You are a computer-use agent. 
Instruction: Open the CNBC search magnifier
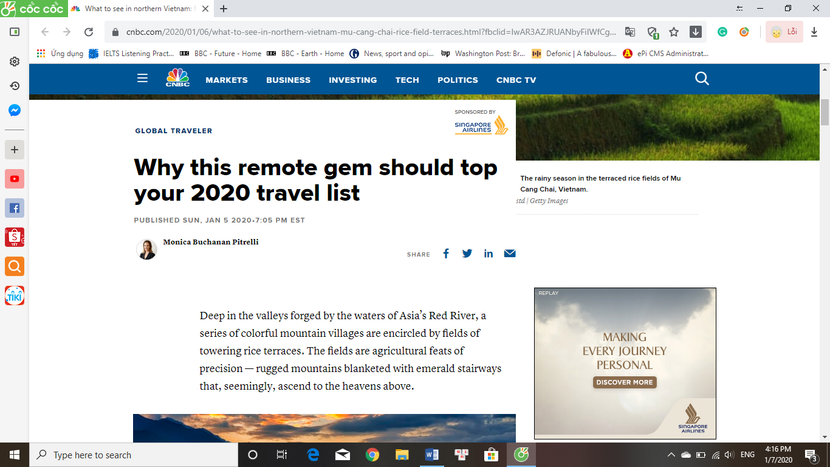click(x=701, y=79)
